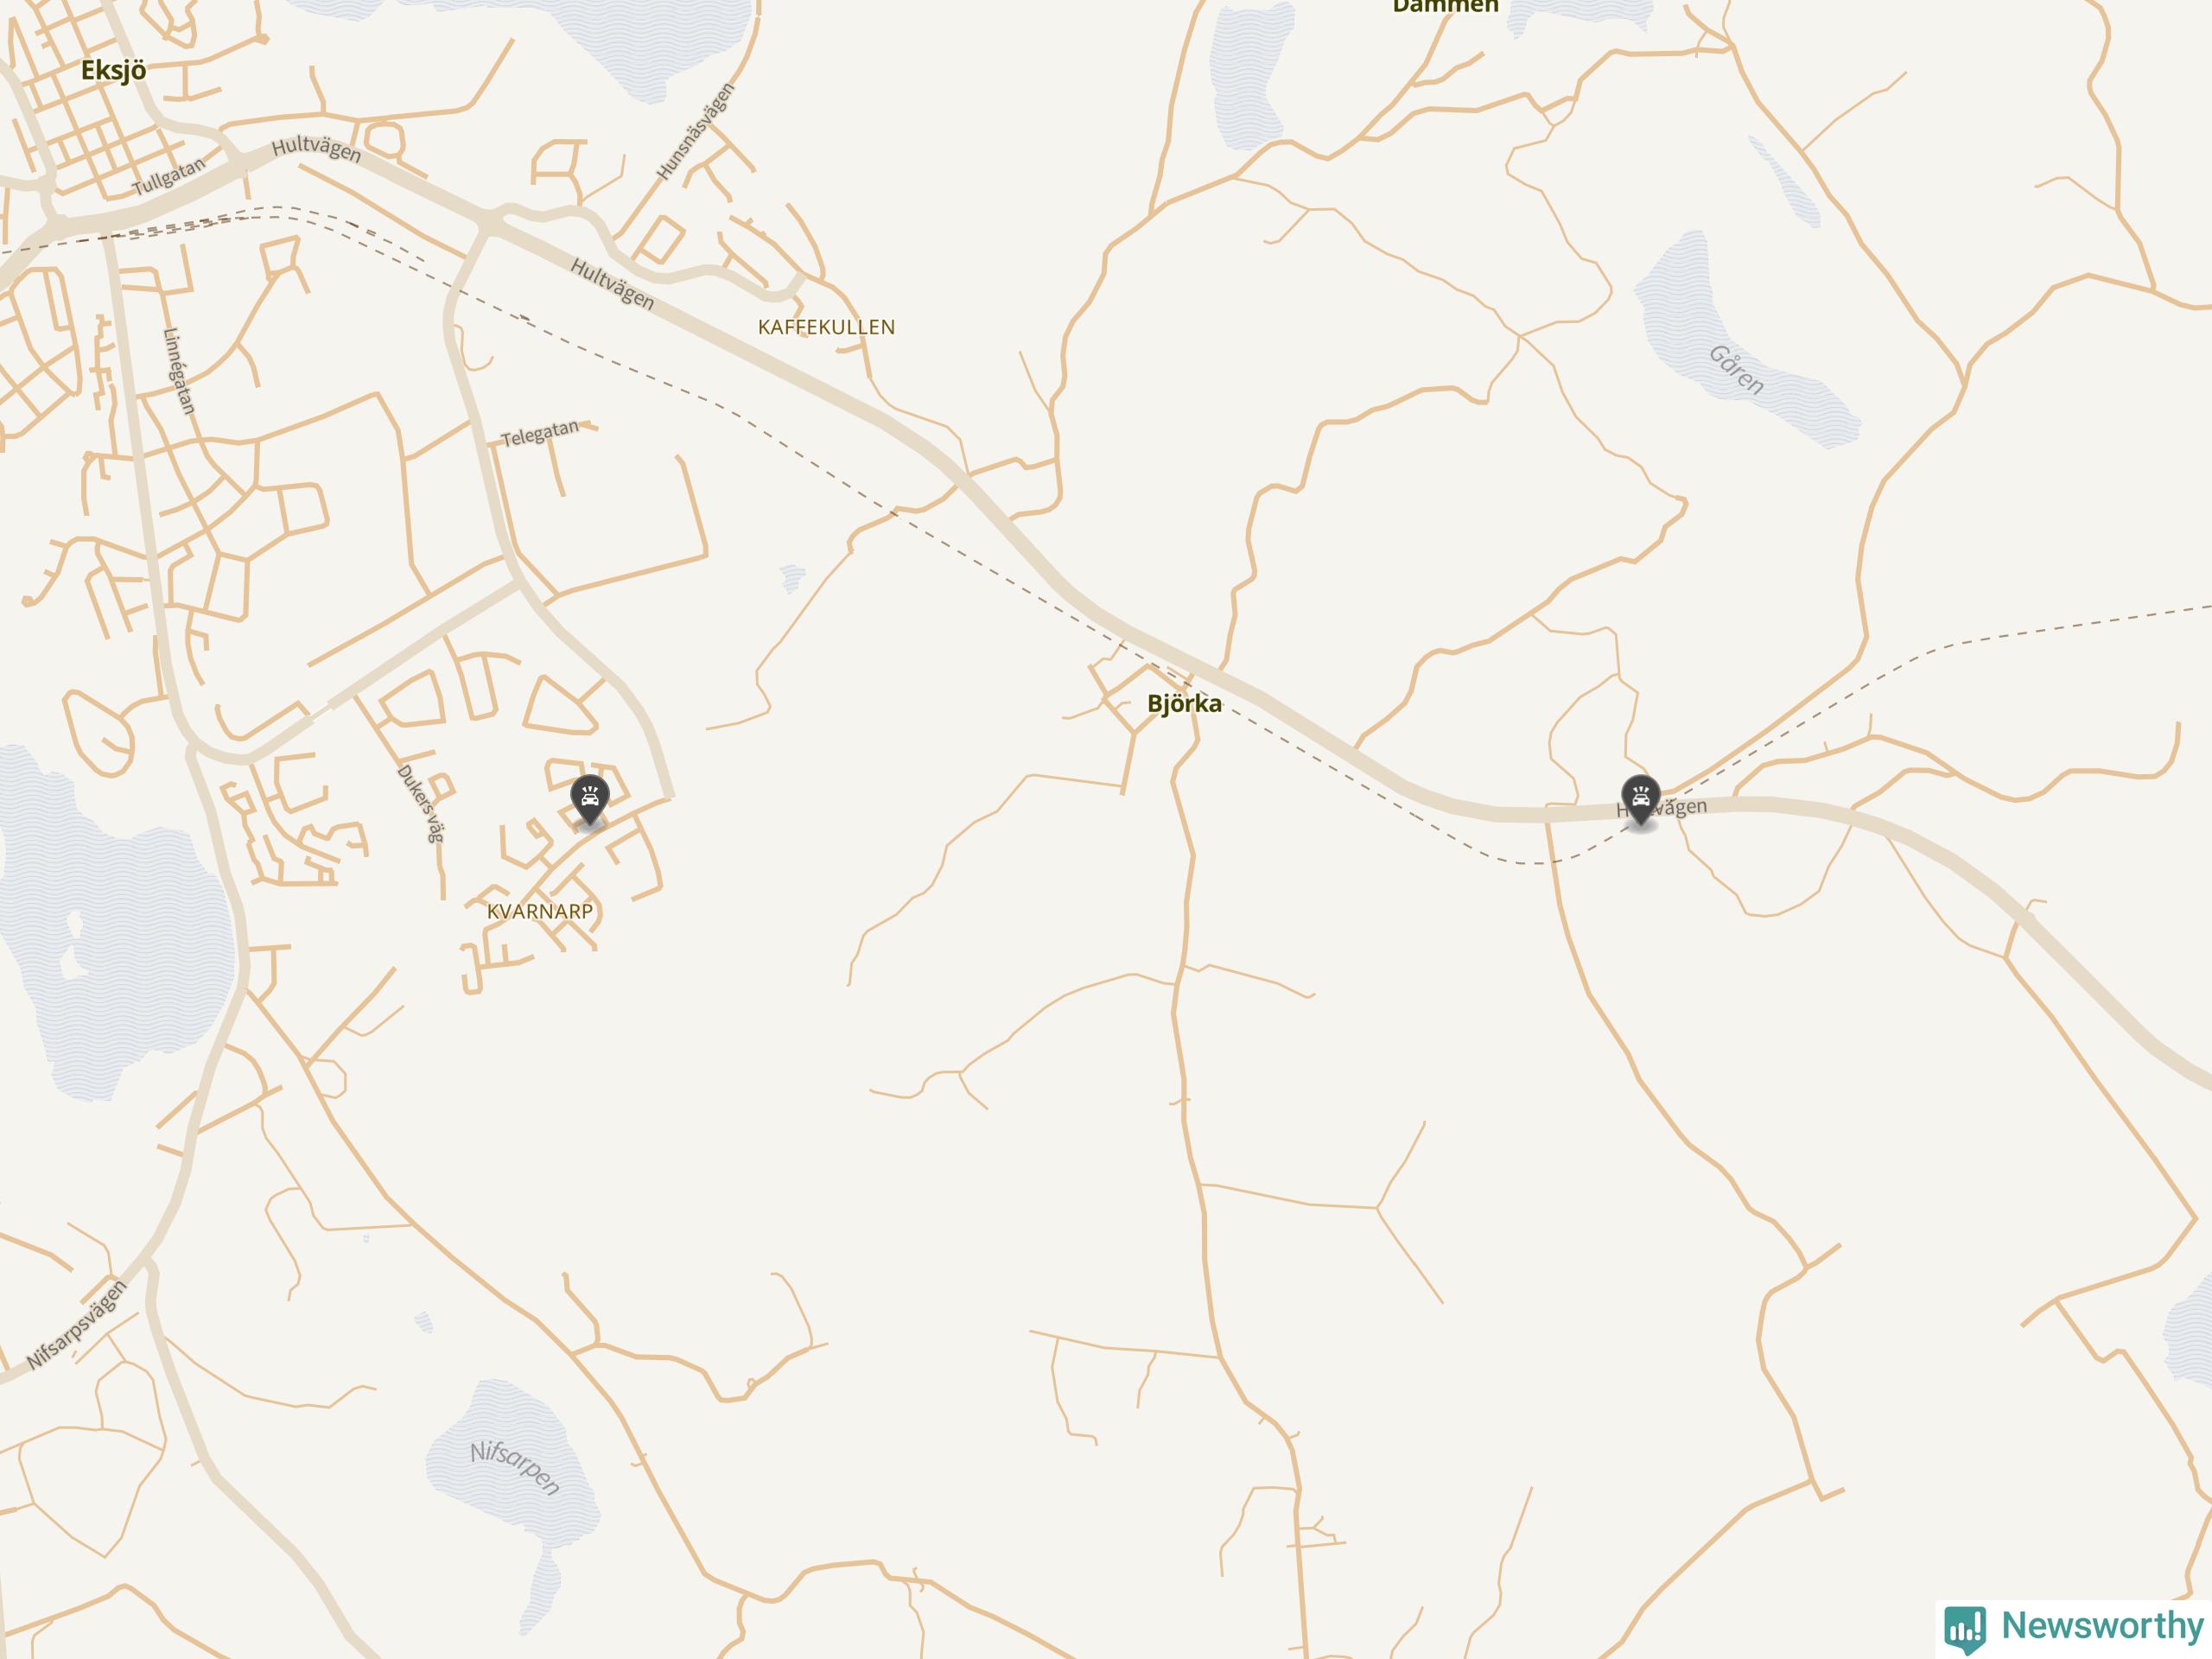Click the Nifsarpsvägen road label

77,1325
